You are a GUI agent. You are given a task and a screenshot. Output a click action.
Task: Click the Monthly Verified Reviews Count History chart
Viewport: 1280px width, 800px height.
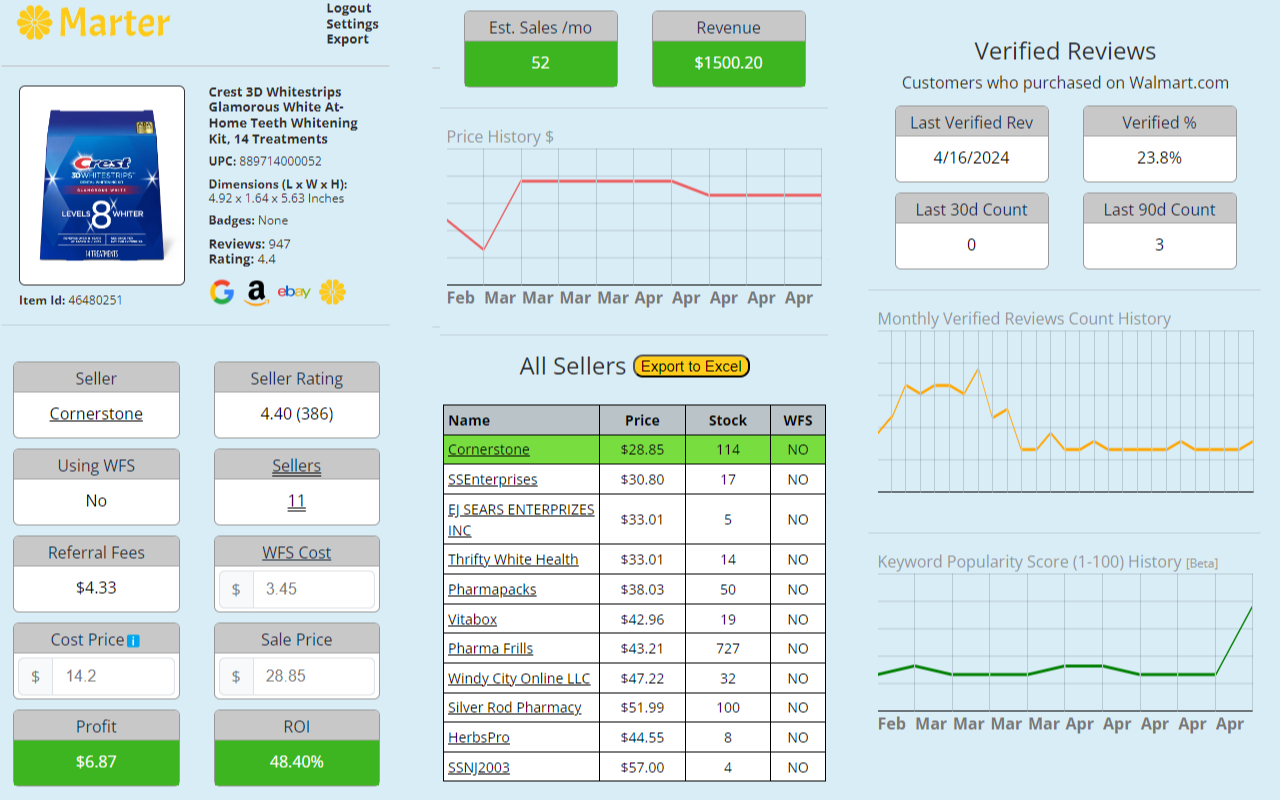pos(1065,411)
